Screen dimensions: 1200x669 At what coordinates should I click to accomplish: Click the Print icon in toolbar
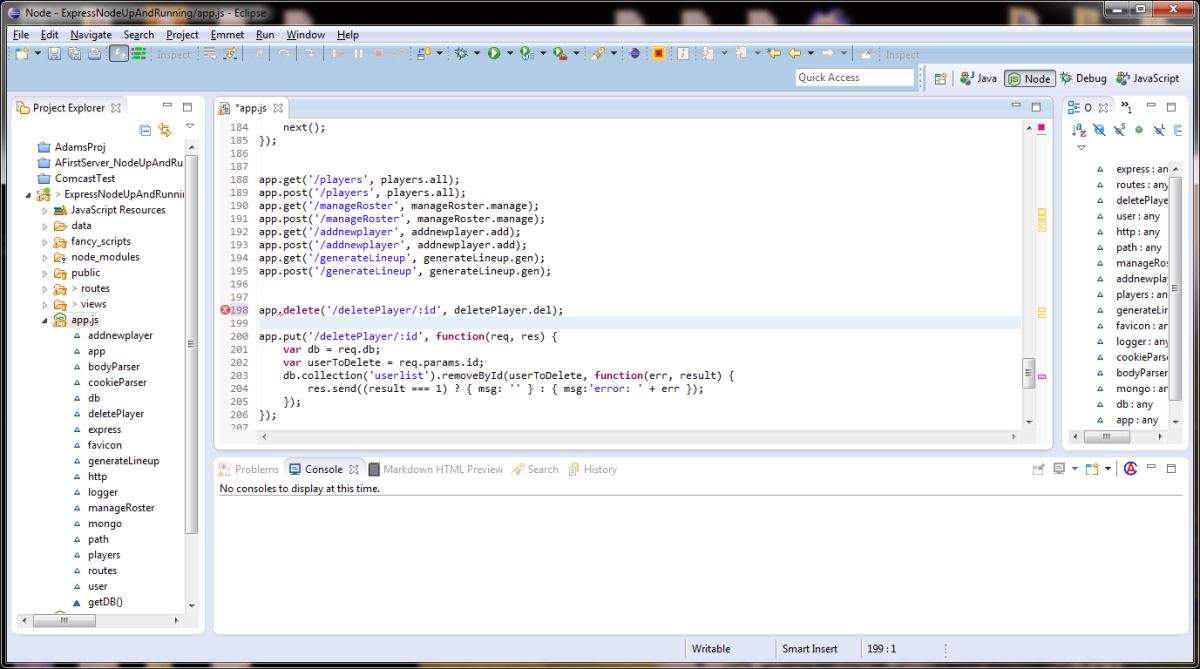coord(93,54)
